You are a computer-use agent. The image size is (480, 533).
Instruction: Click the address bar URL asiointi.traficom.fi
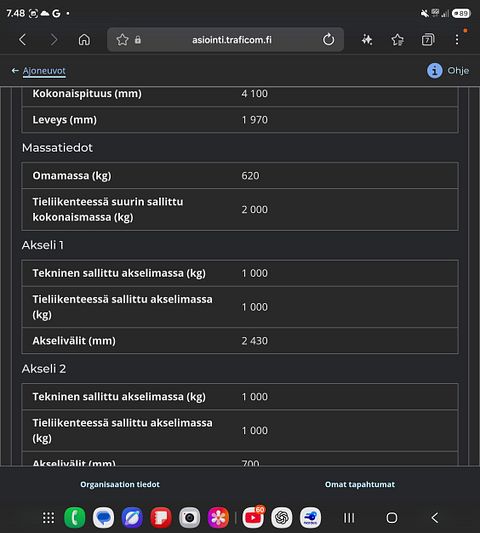232,40
